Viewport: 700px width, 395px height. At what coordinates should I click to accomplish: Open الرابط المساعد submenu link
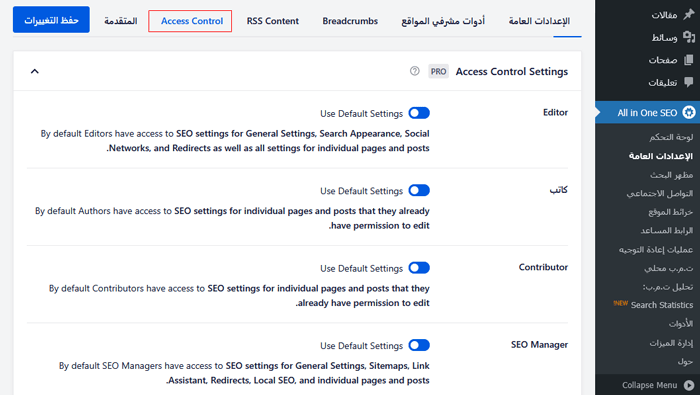[667, 230]
